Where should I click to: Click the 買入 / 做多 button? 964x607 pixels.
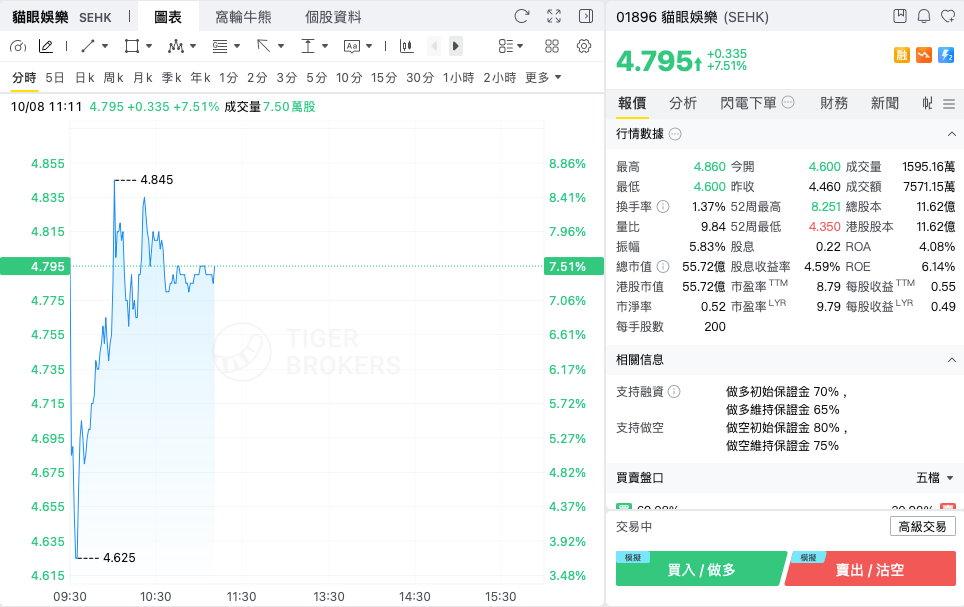coord(701,569)
